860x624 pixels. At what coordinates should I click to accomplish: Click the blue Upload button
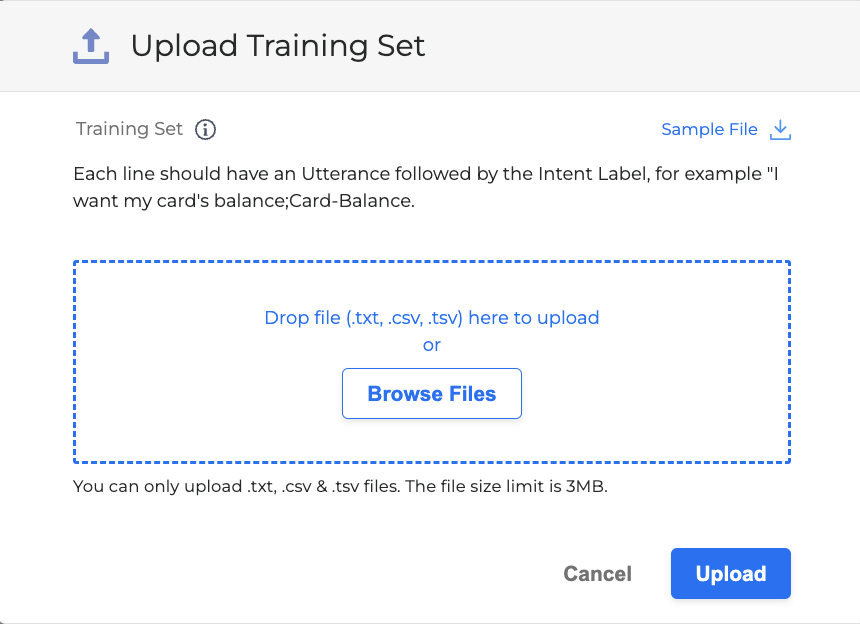click(x=730, y=574)
